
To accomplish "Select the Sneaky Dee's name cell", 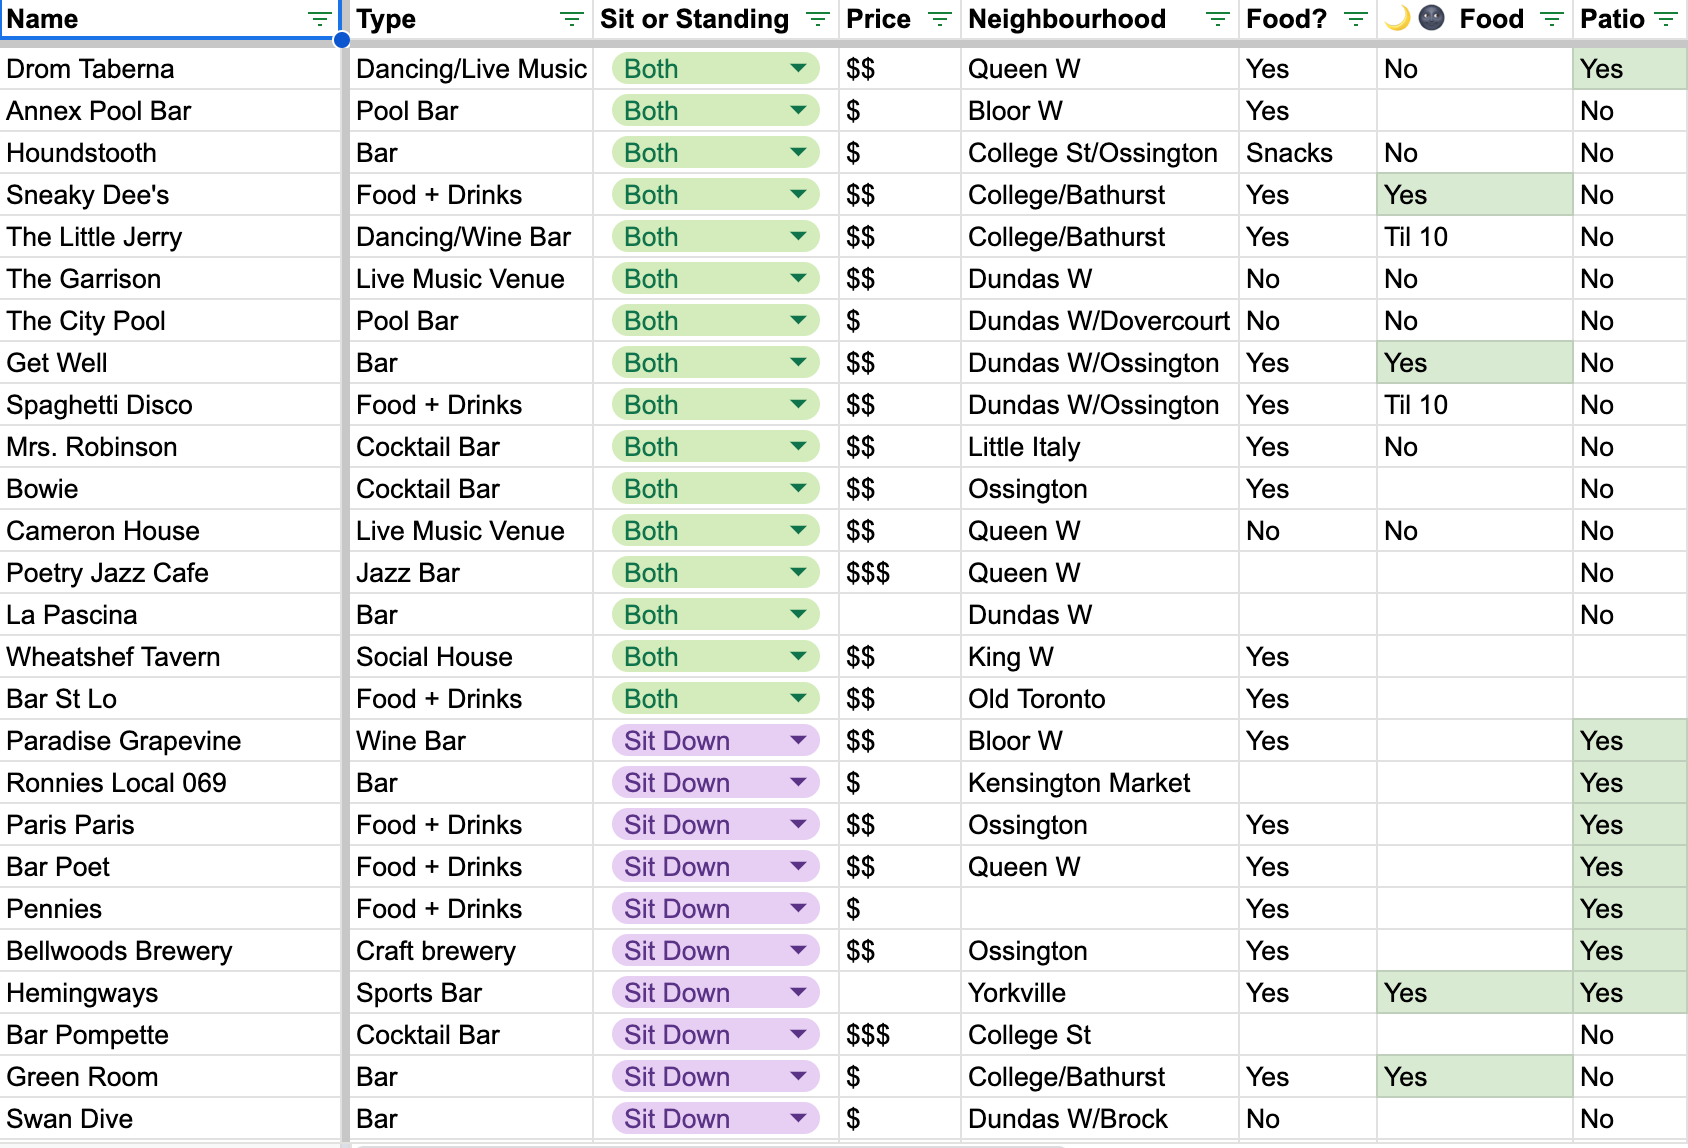I will pos(170,195).
